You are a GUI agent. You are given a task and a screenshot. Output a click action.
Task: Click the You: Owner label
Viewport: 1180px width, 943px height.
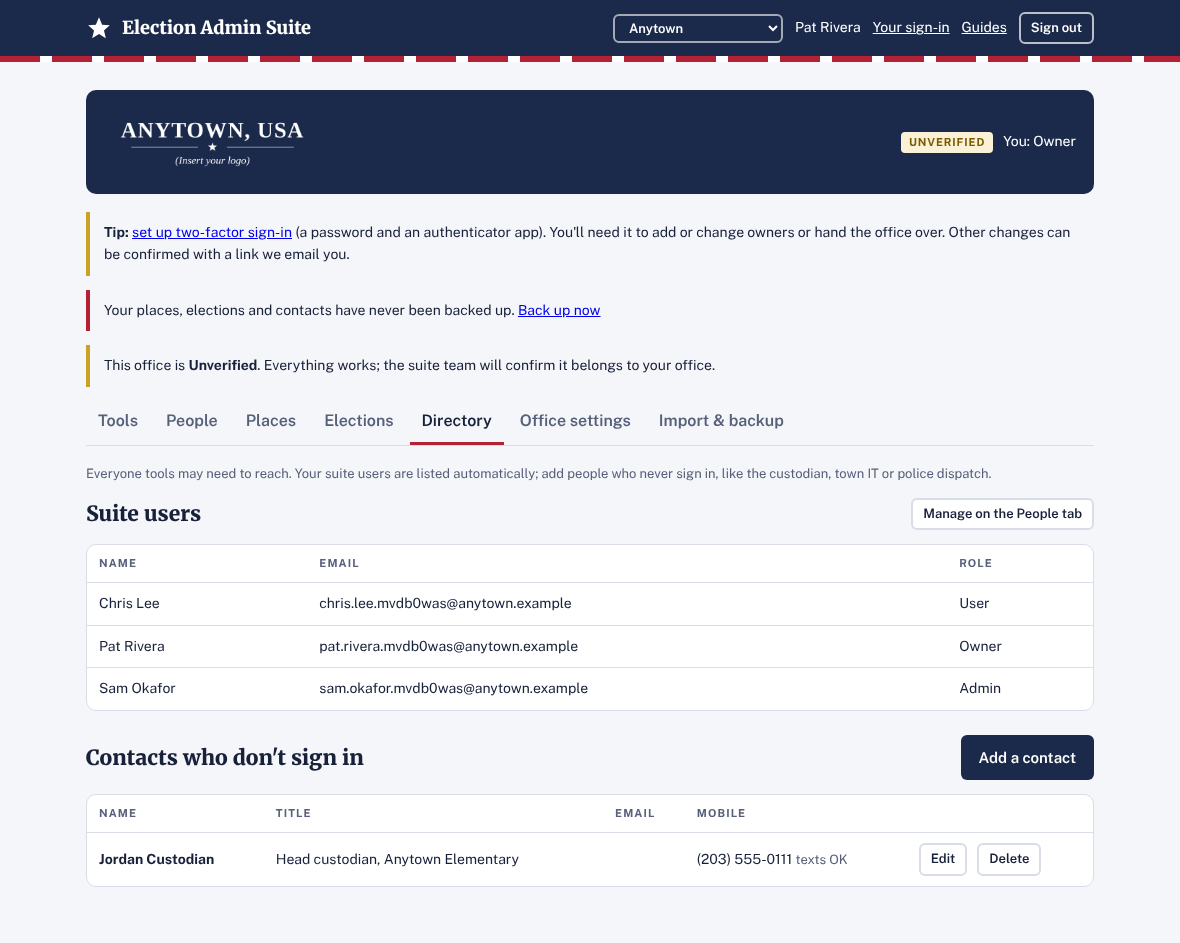click(1039, 141)
